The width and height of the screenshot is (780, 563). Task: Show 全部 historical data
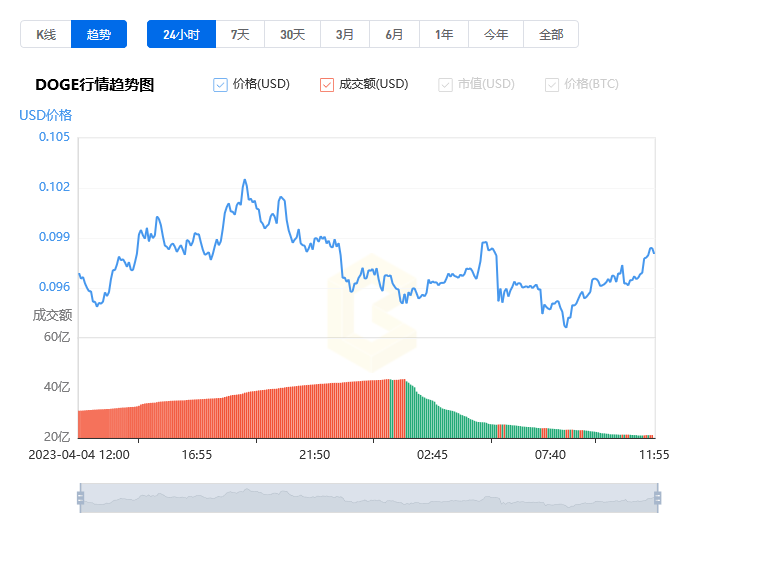551,34
